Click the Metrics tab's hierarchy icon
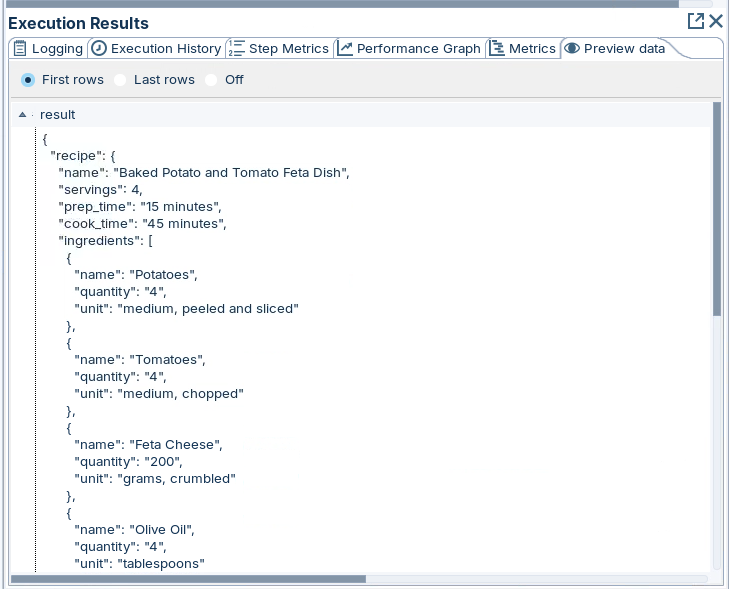The image size is (729, 589). click(497, 48)
